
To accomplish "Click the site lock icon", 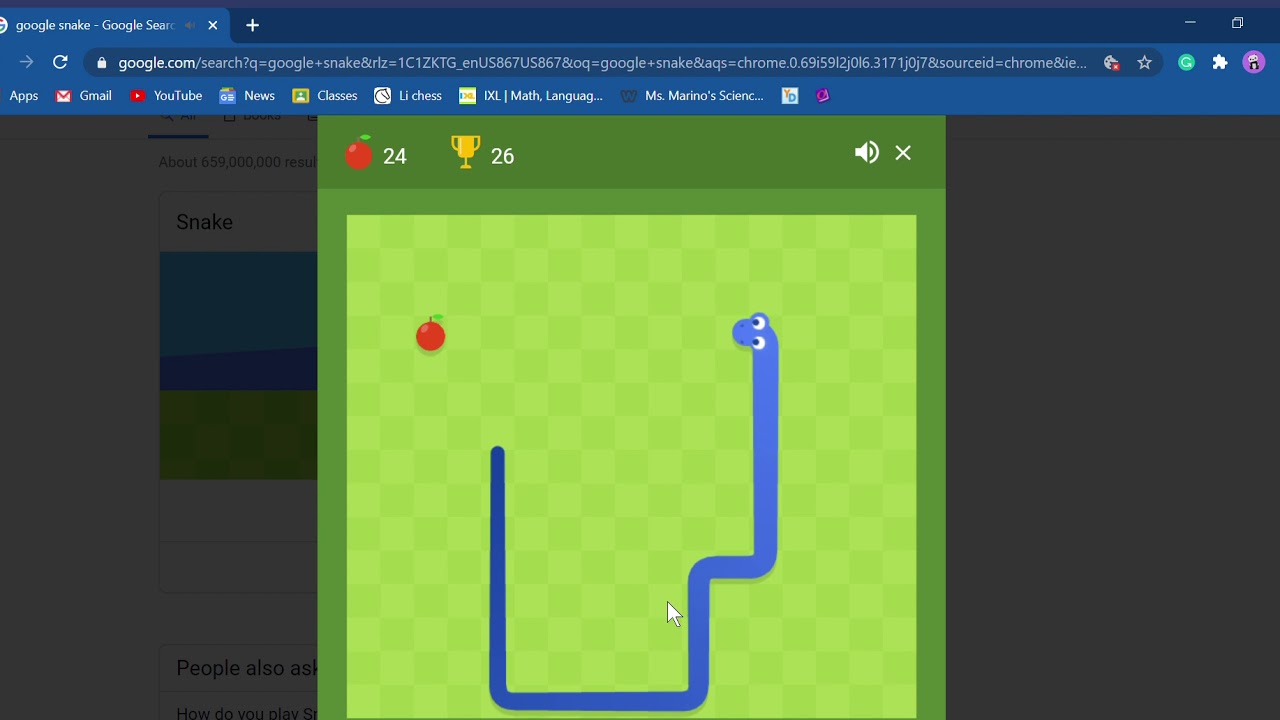I will point(101,63).
